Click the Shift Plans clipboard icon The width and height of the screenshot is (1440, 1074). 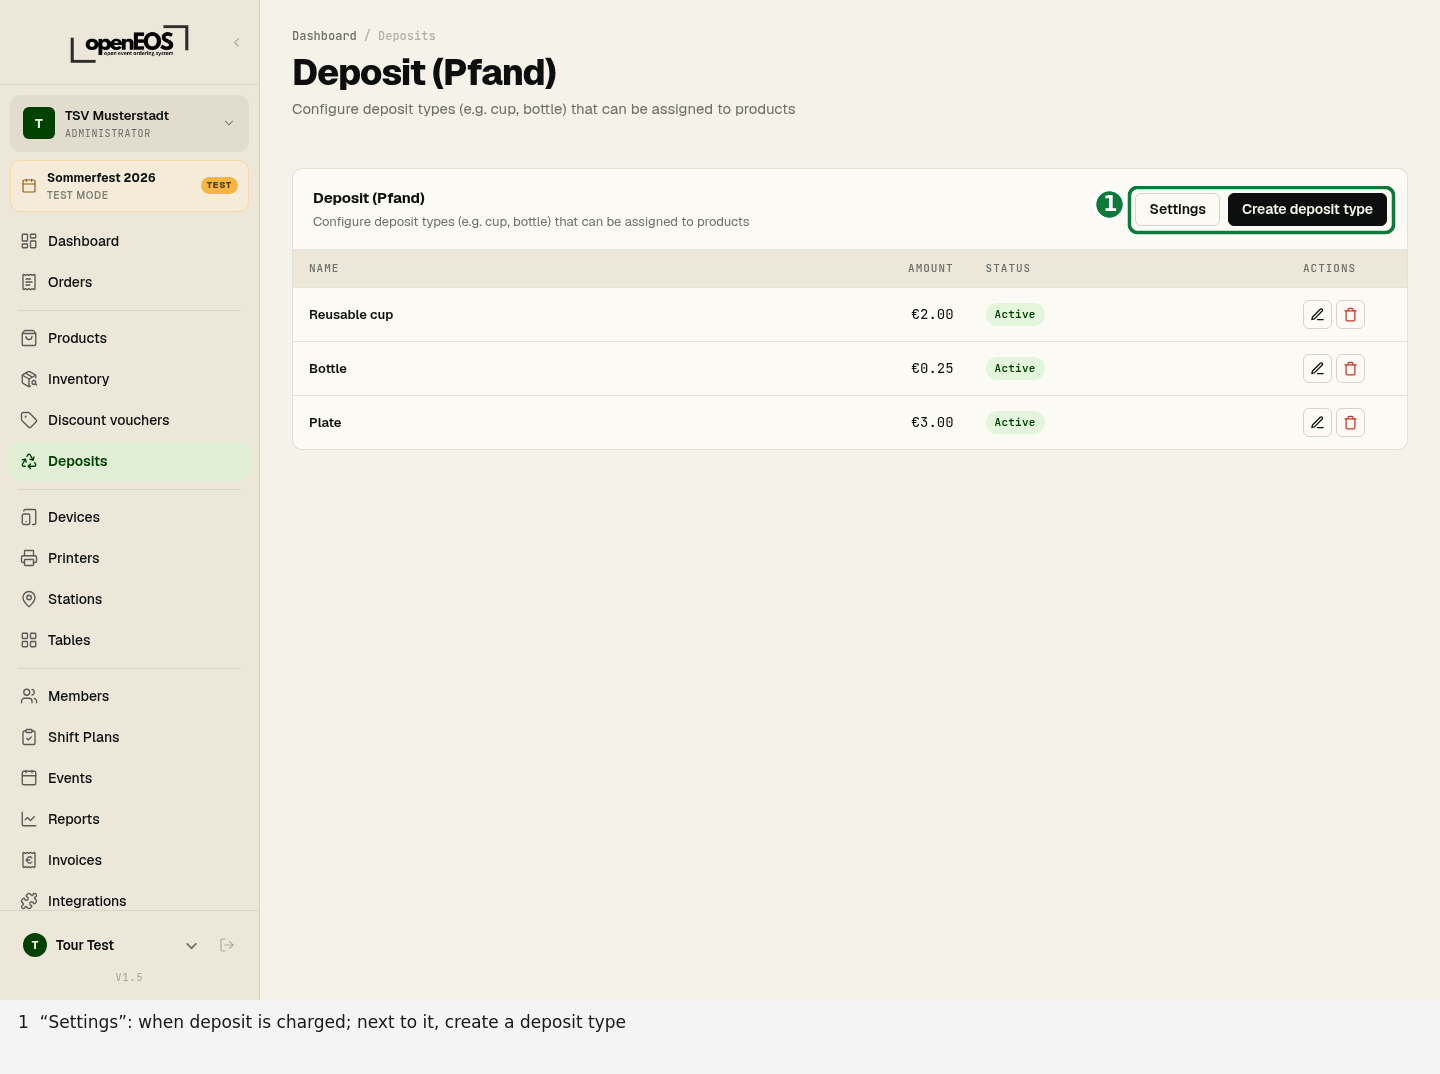tap(29, 737)
